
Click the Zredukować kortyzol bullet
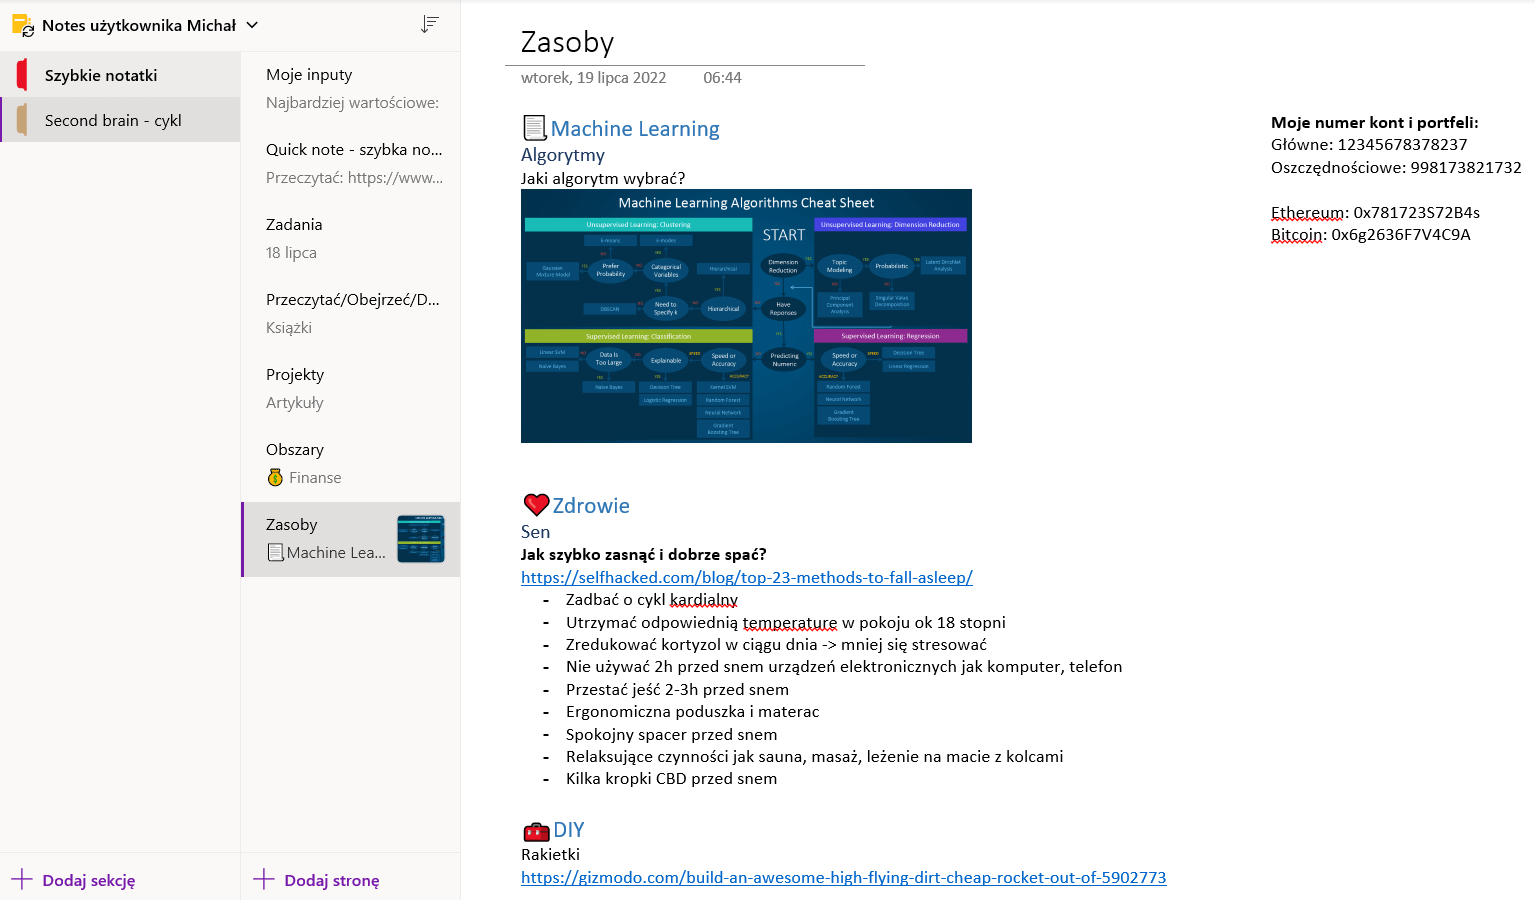tap(776, 645)
